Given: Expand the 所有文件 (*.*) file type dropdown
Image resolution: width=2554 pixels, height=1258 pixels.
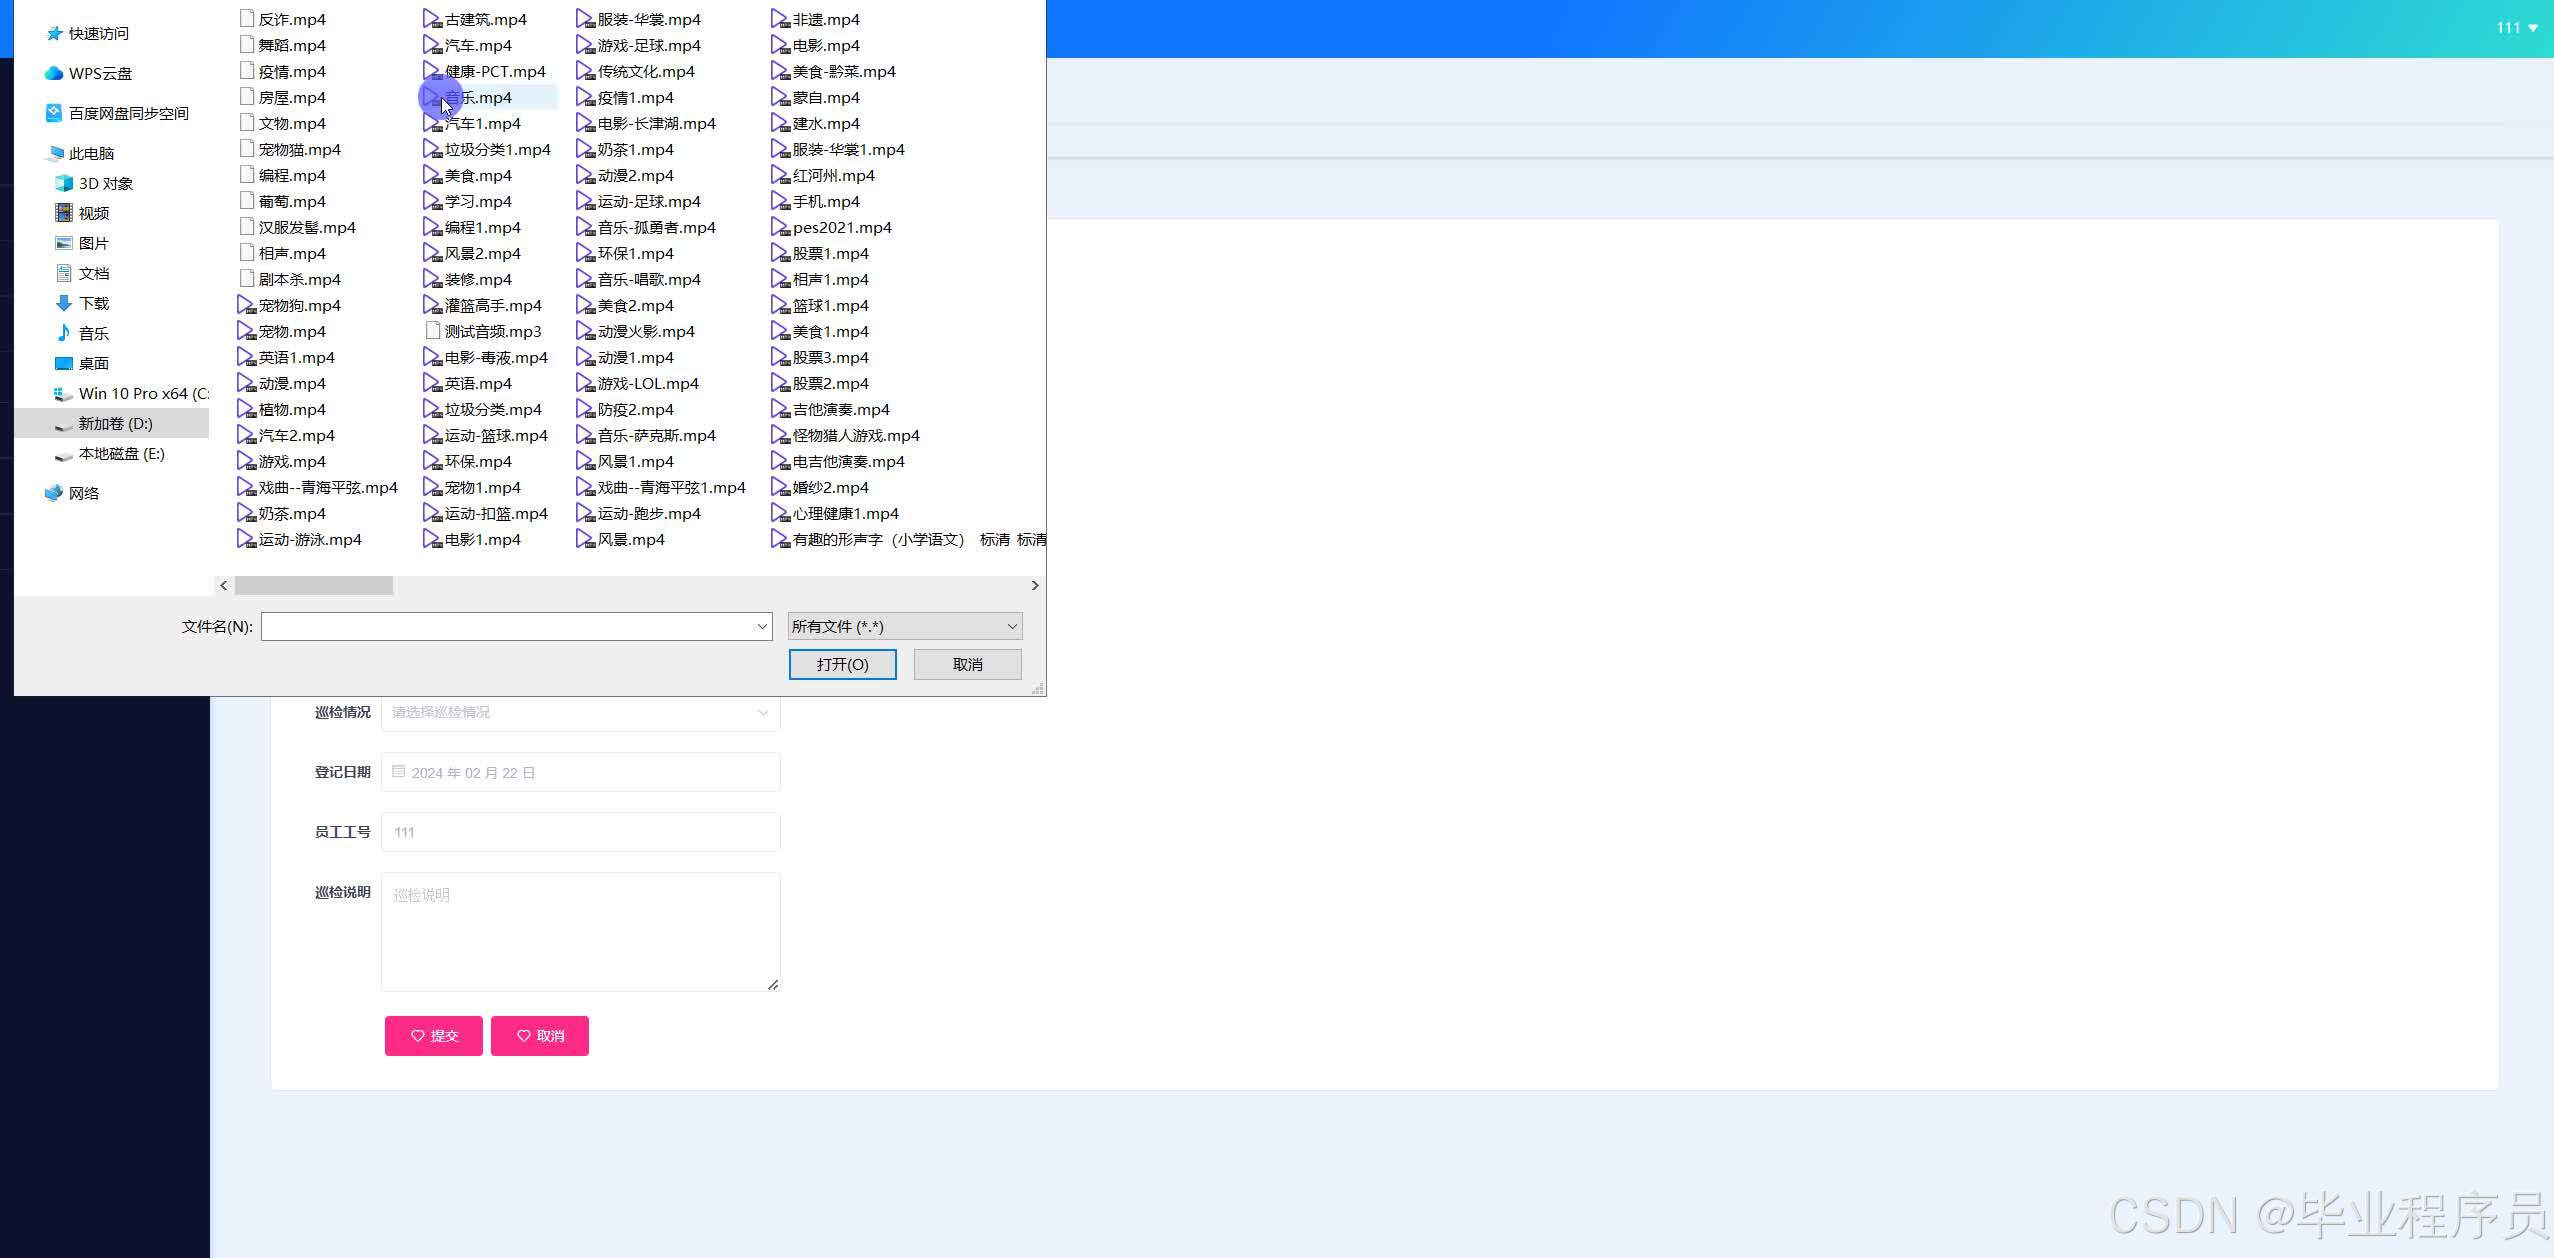Looking at the screenshot, I should click(x=1011, y=627).
